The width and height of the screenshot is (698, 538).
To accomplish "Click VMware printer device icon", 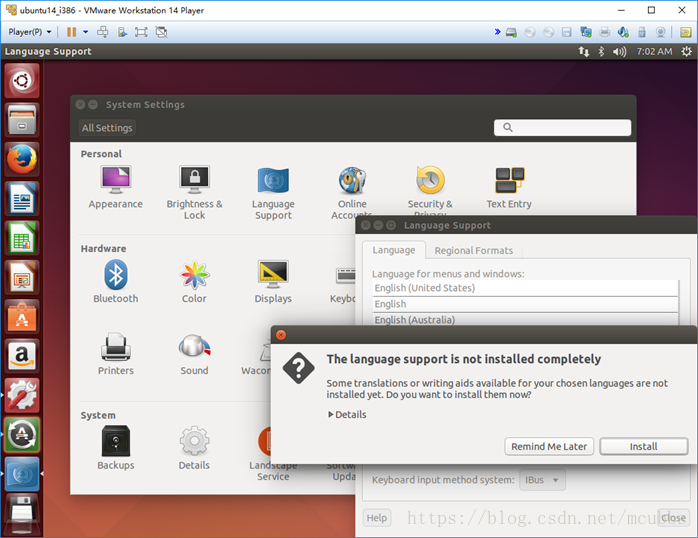I will point(605,32).
